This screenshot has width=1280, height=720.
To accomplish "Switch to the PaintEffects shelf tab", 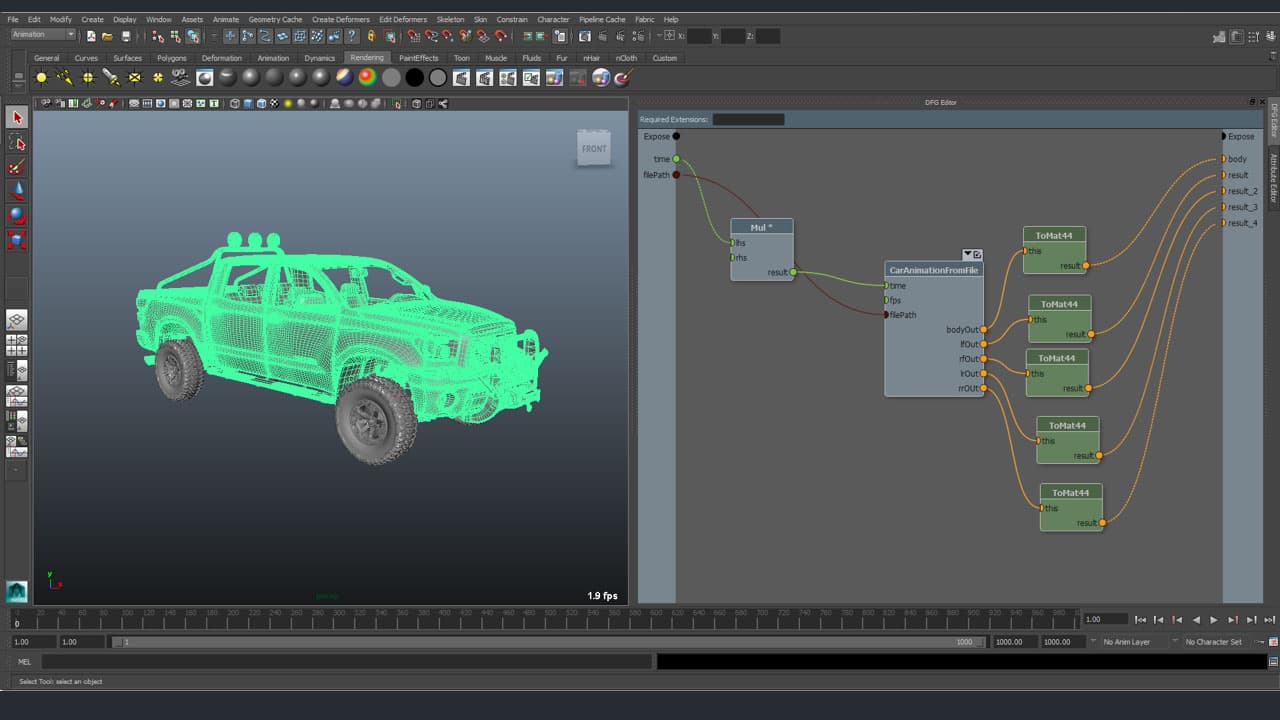I will 419,58.
